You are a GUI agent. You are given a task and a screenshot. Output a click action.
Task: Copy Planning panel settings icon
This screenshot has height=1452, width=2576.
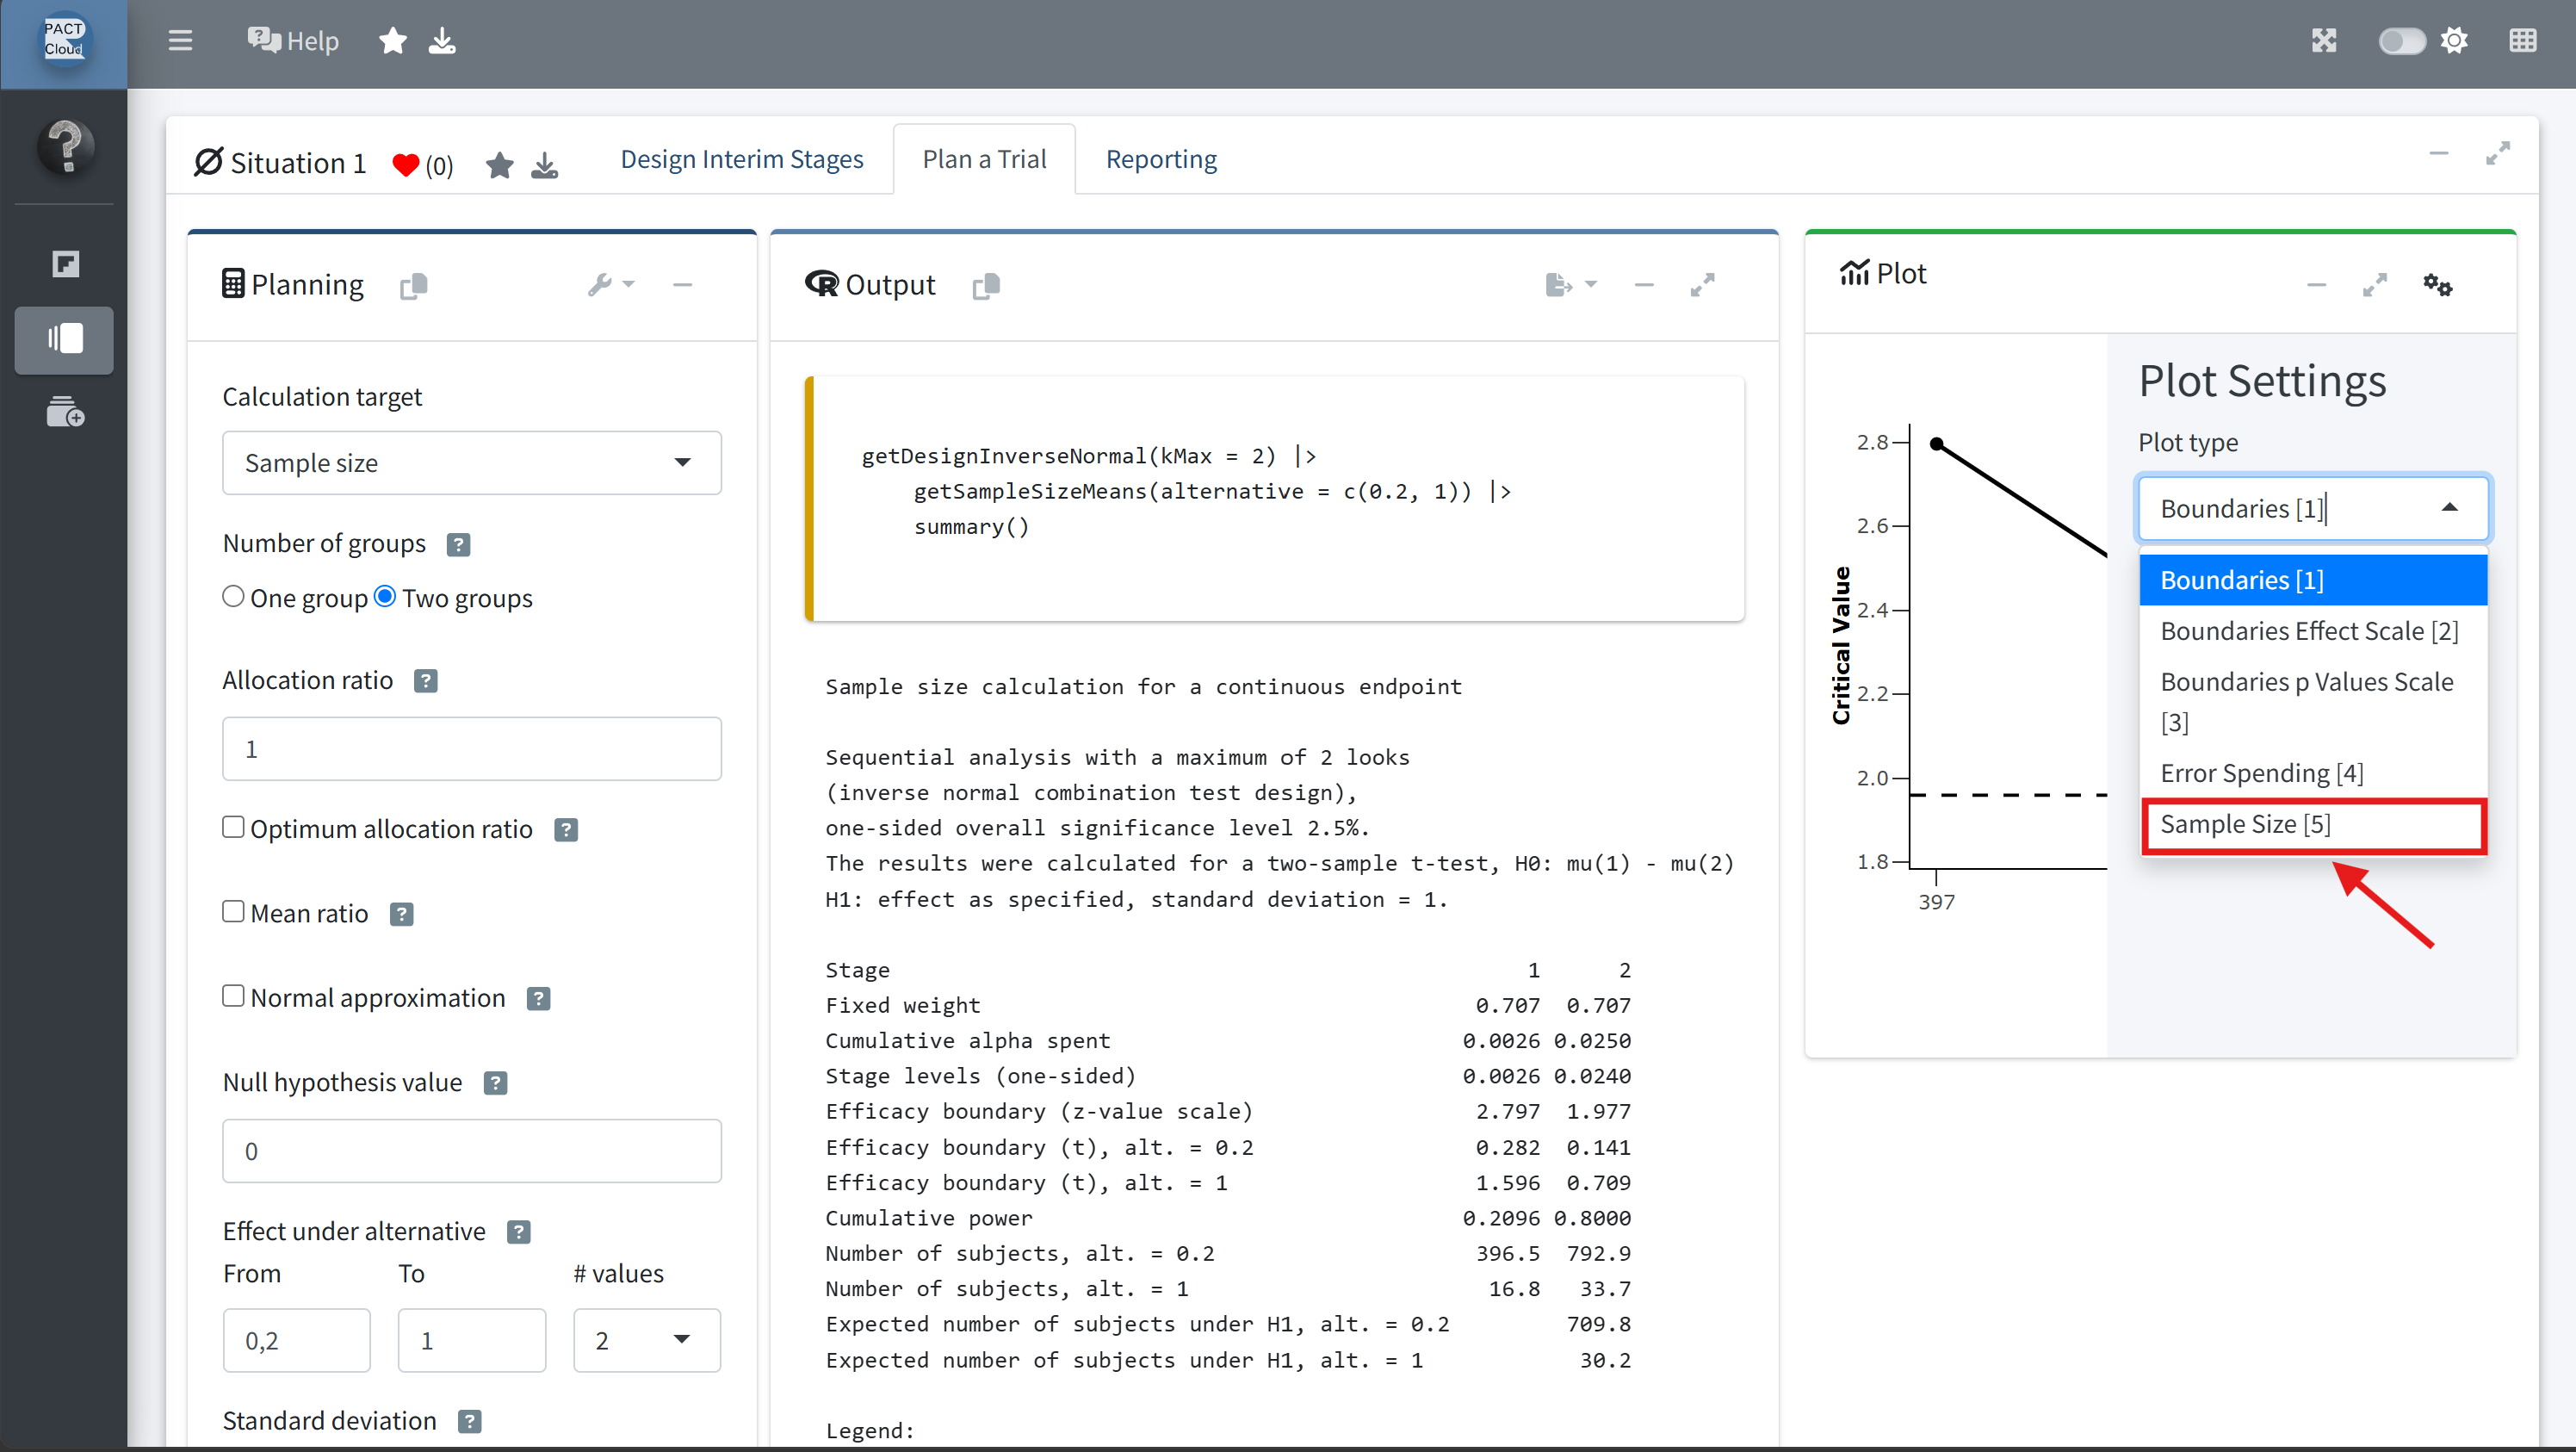click(x=414, y=286)
